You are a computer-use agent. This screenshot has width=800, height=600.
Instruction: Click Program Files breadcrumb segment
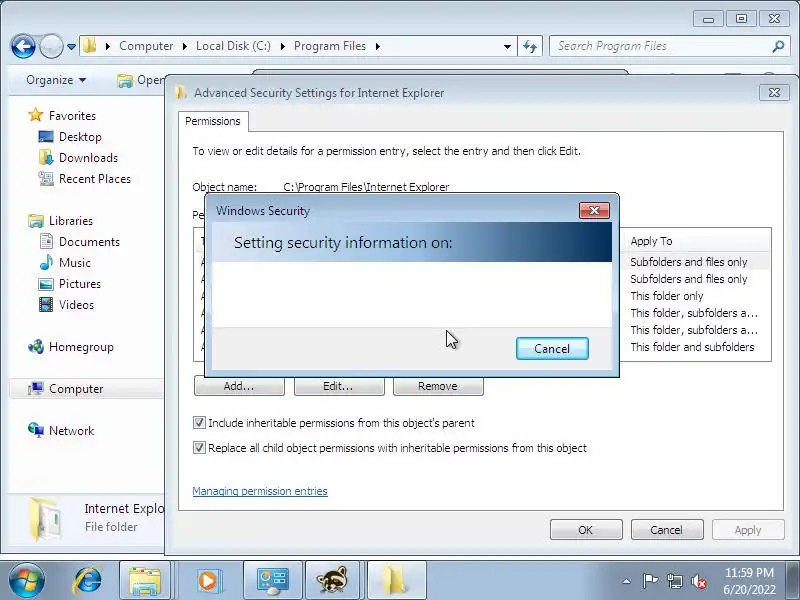click(x=330, y=46)
